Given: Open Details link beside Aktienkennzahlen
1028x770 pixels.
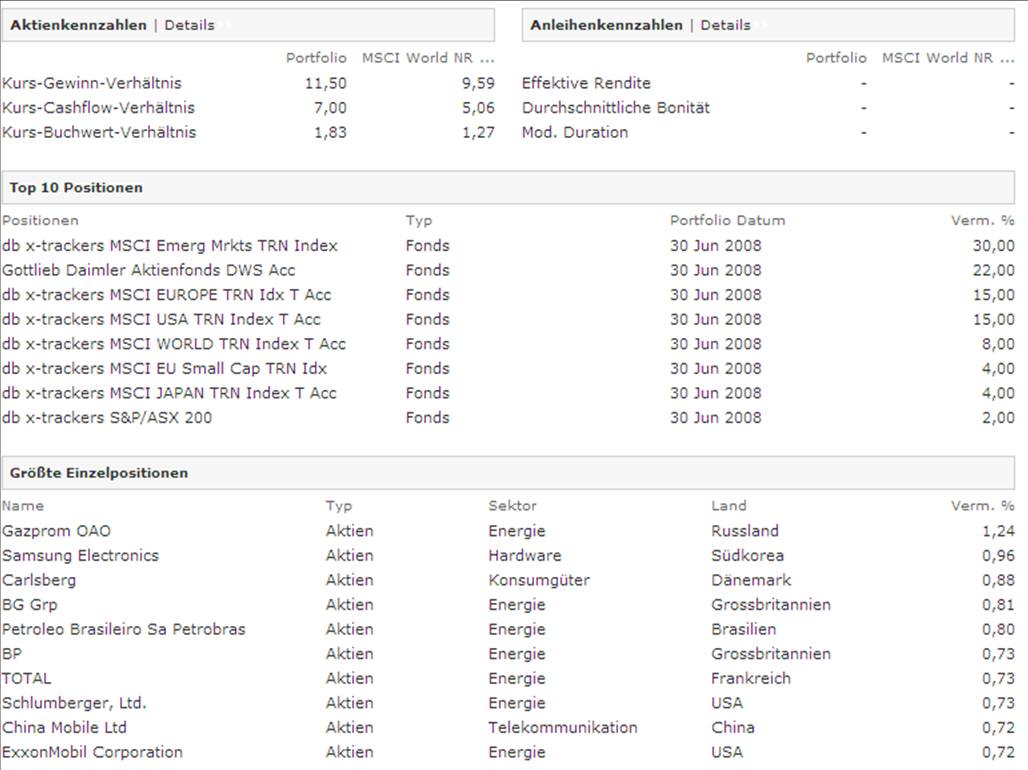Looking at the screenshot, I should point(189,25).
